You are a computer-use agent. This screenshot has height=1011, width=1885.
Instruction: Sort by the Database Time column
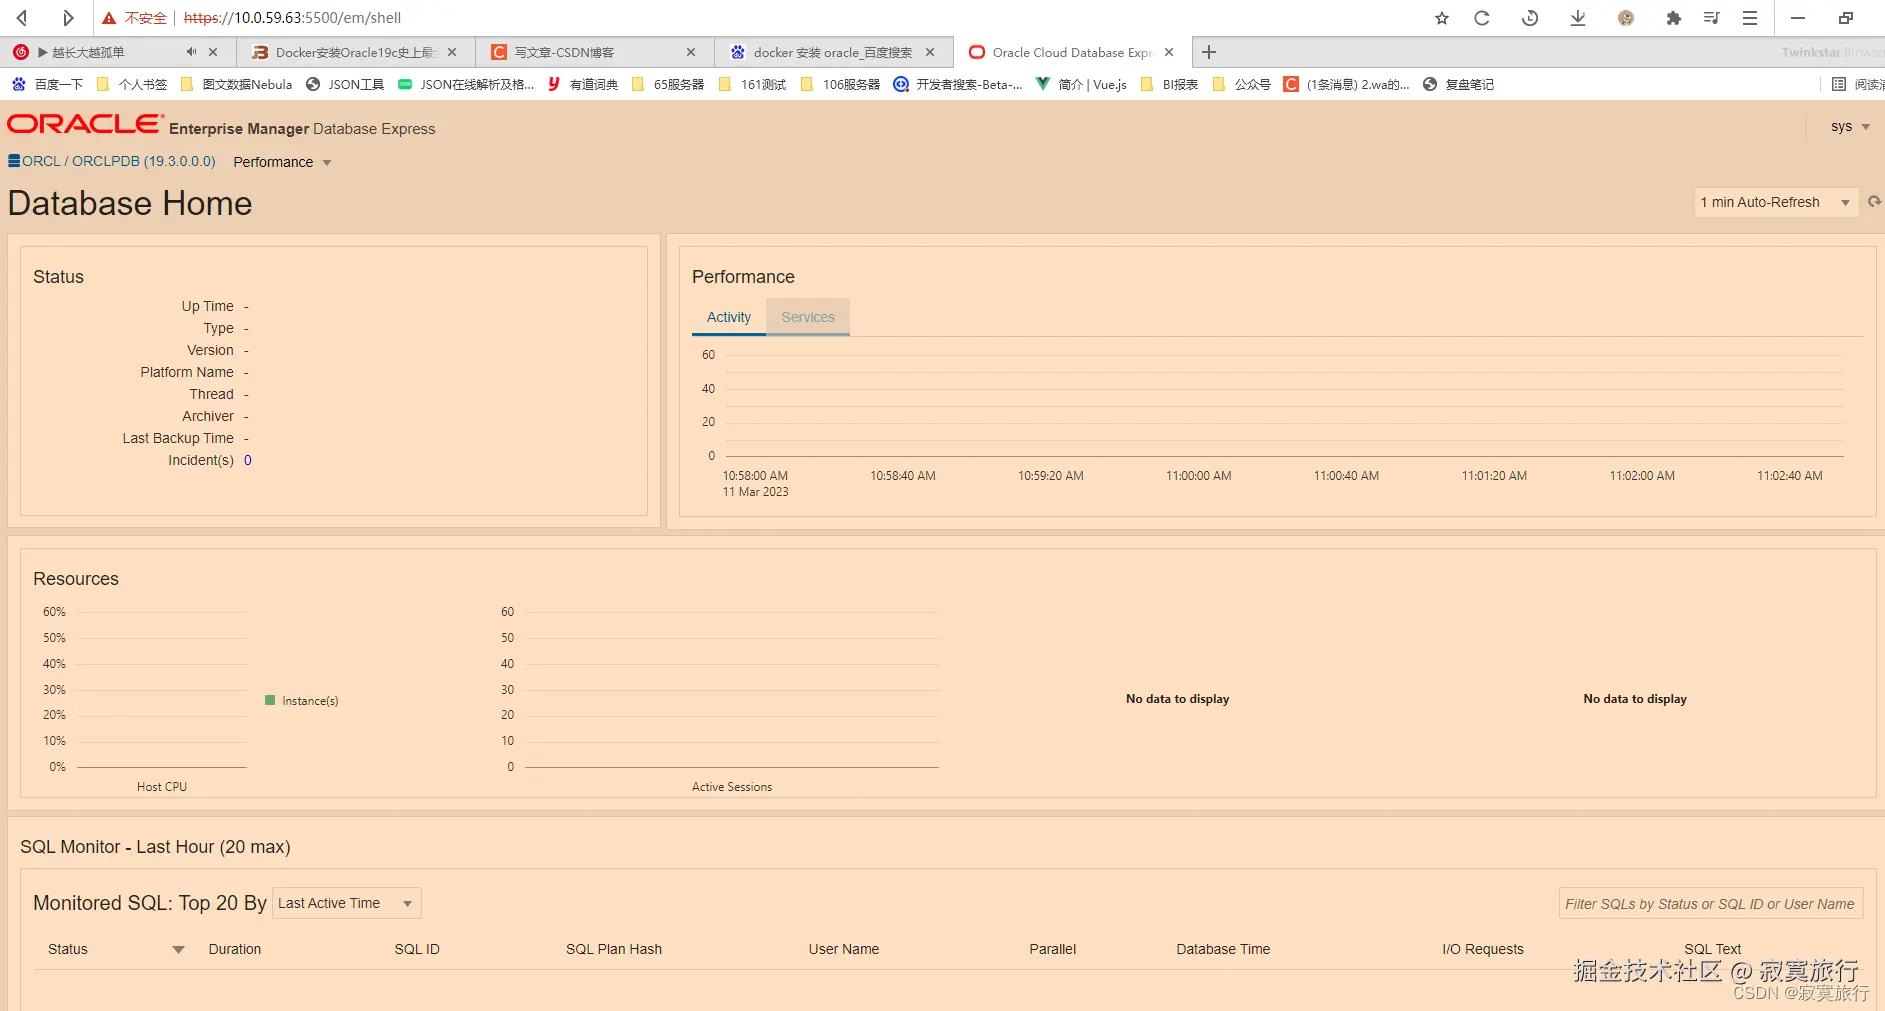click(x=1223, y=949)
